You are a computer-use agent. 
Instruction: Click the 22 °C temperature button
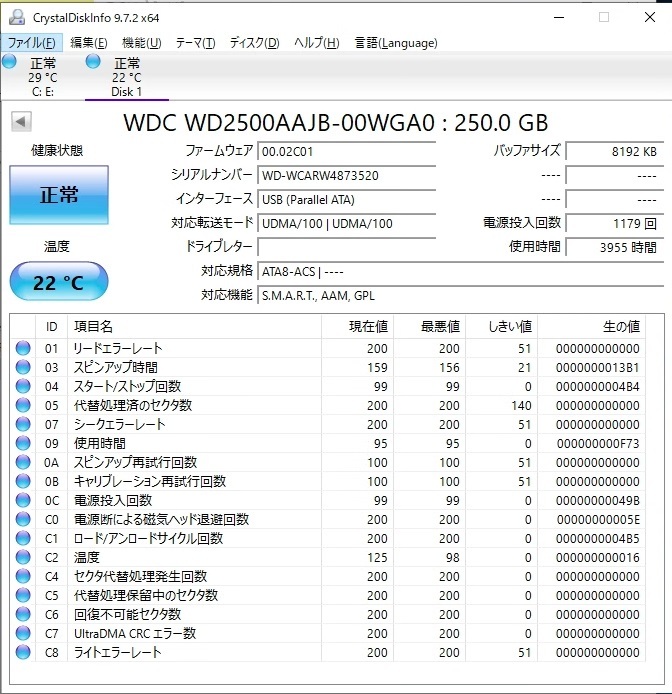coord(59,281)
